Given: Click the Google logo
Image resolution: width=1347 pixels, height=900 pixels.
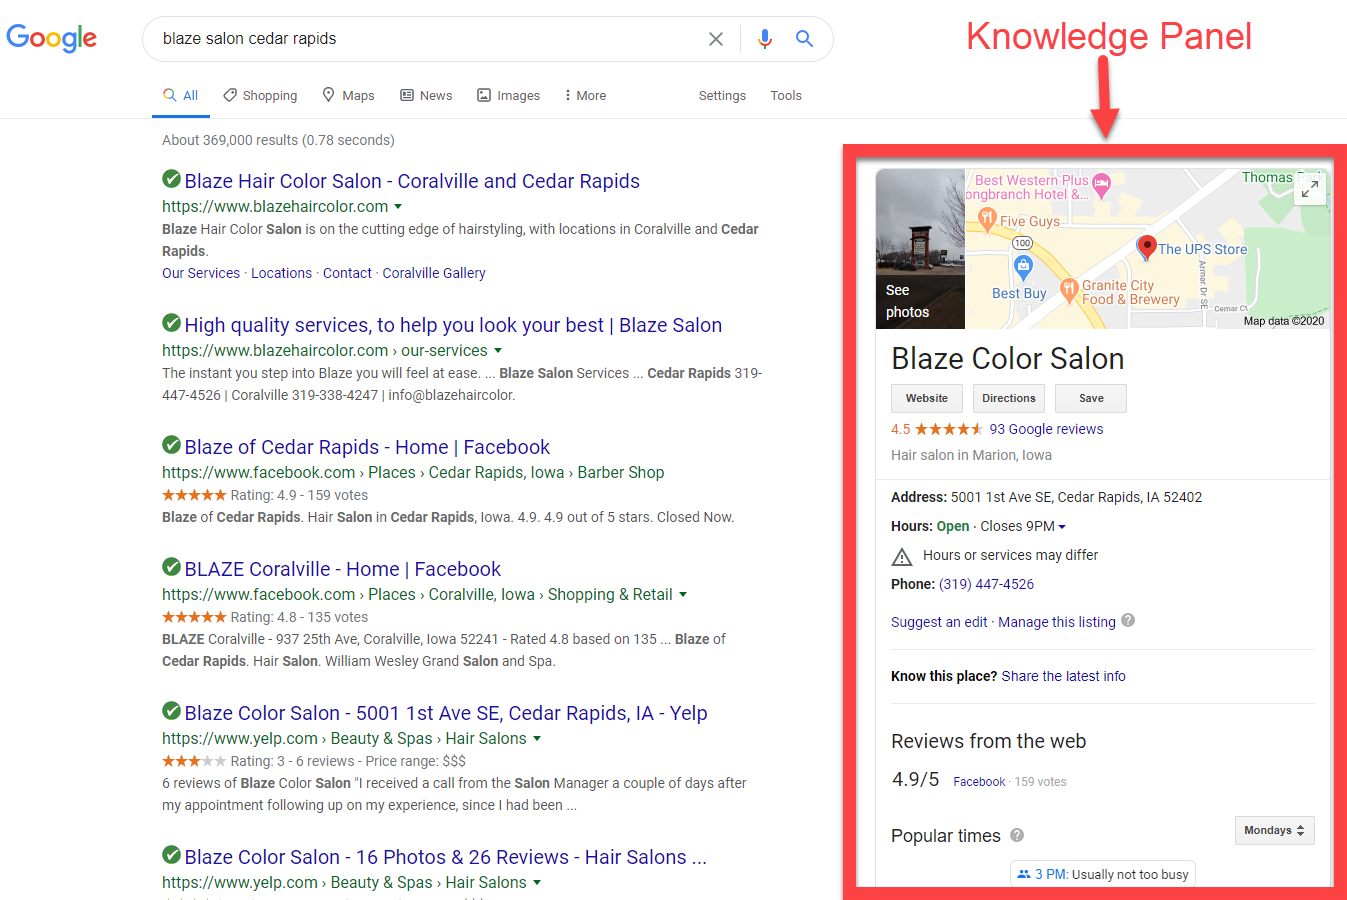Looking at the screenshot, I should coord(52,39).
